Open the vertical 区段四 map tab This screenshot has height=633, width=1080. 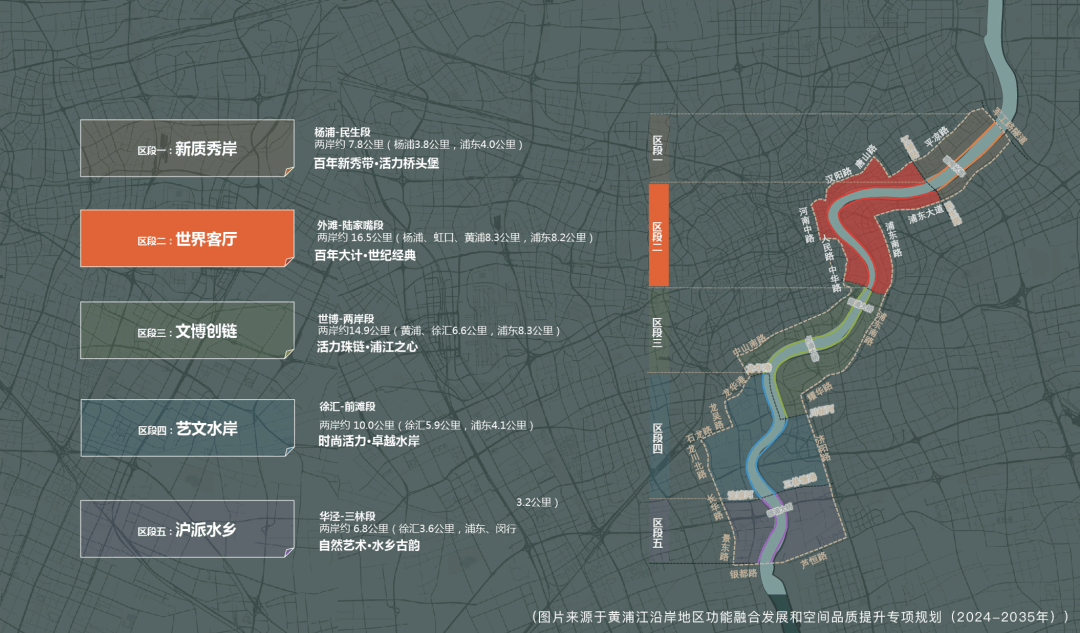[x=658, y=436]
